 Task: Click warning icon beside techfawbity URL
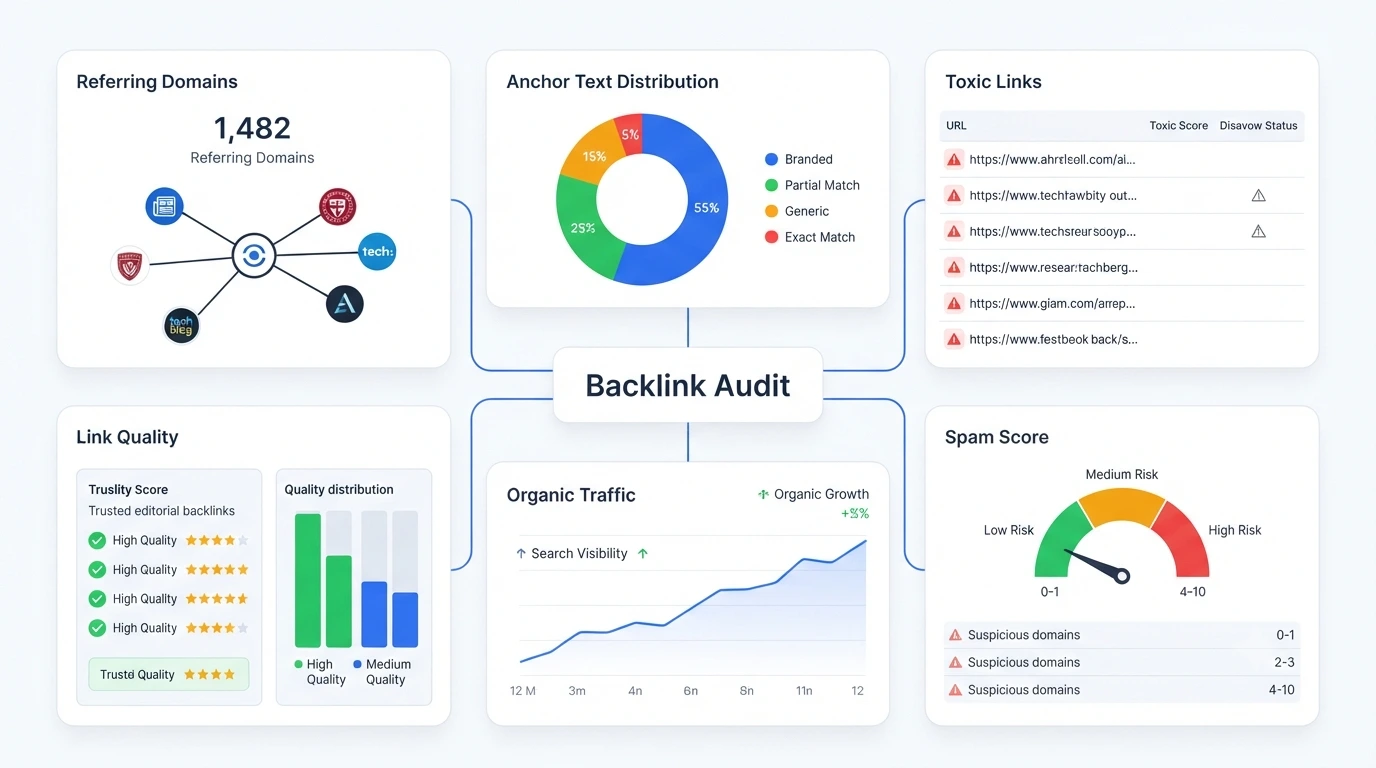coord(954,195)
